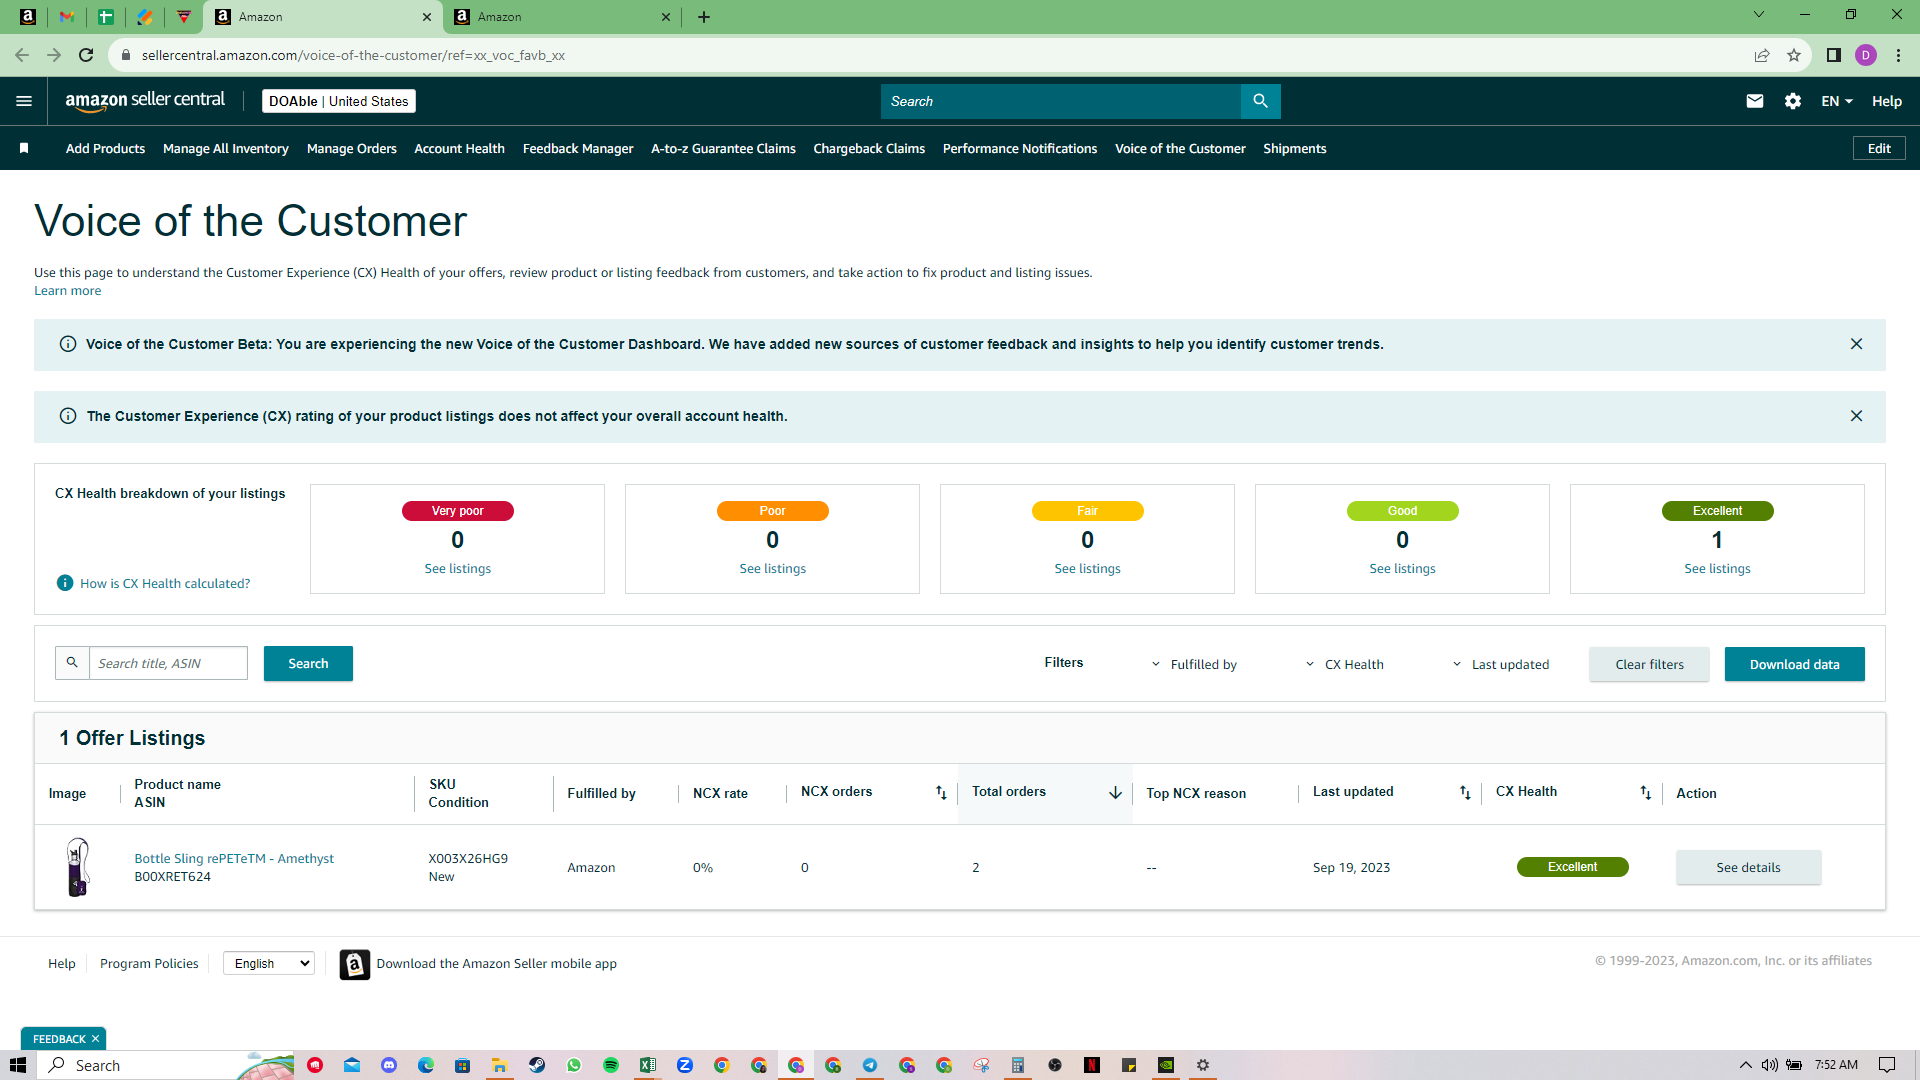The width and height of the screenshot is (1920, 1080).
Task: Open the Chrome tab search chevron
Action: pos(1759,15)
